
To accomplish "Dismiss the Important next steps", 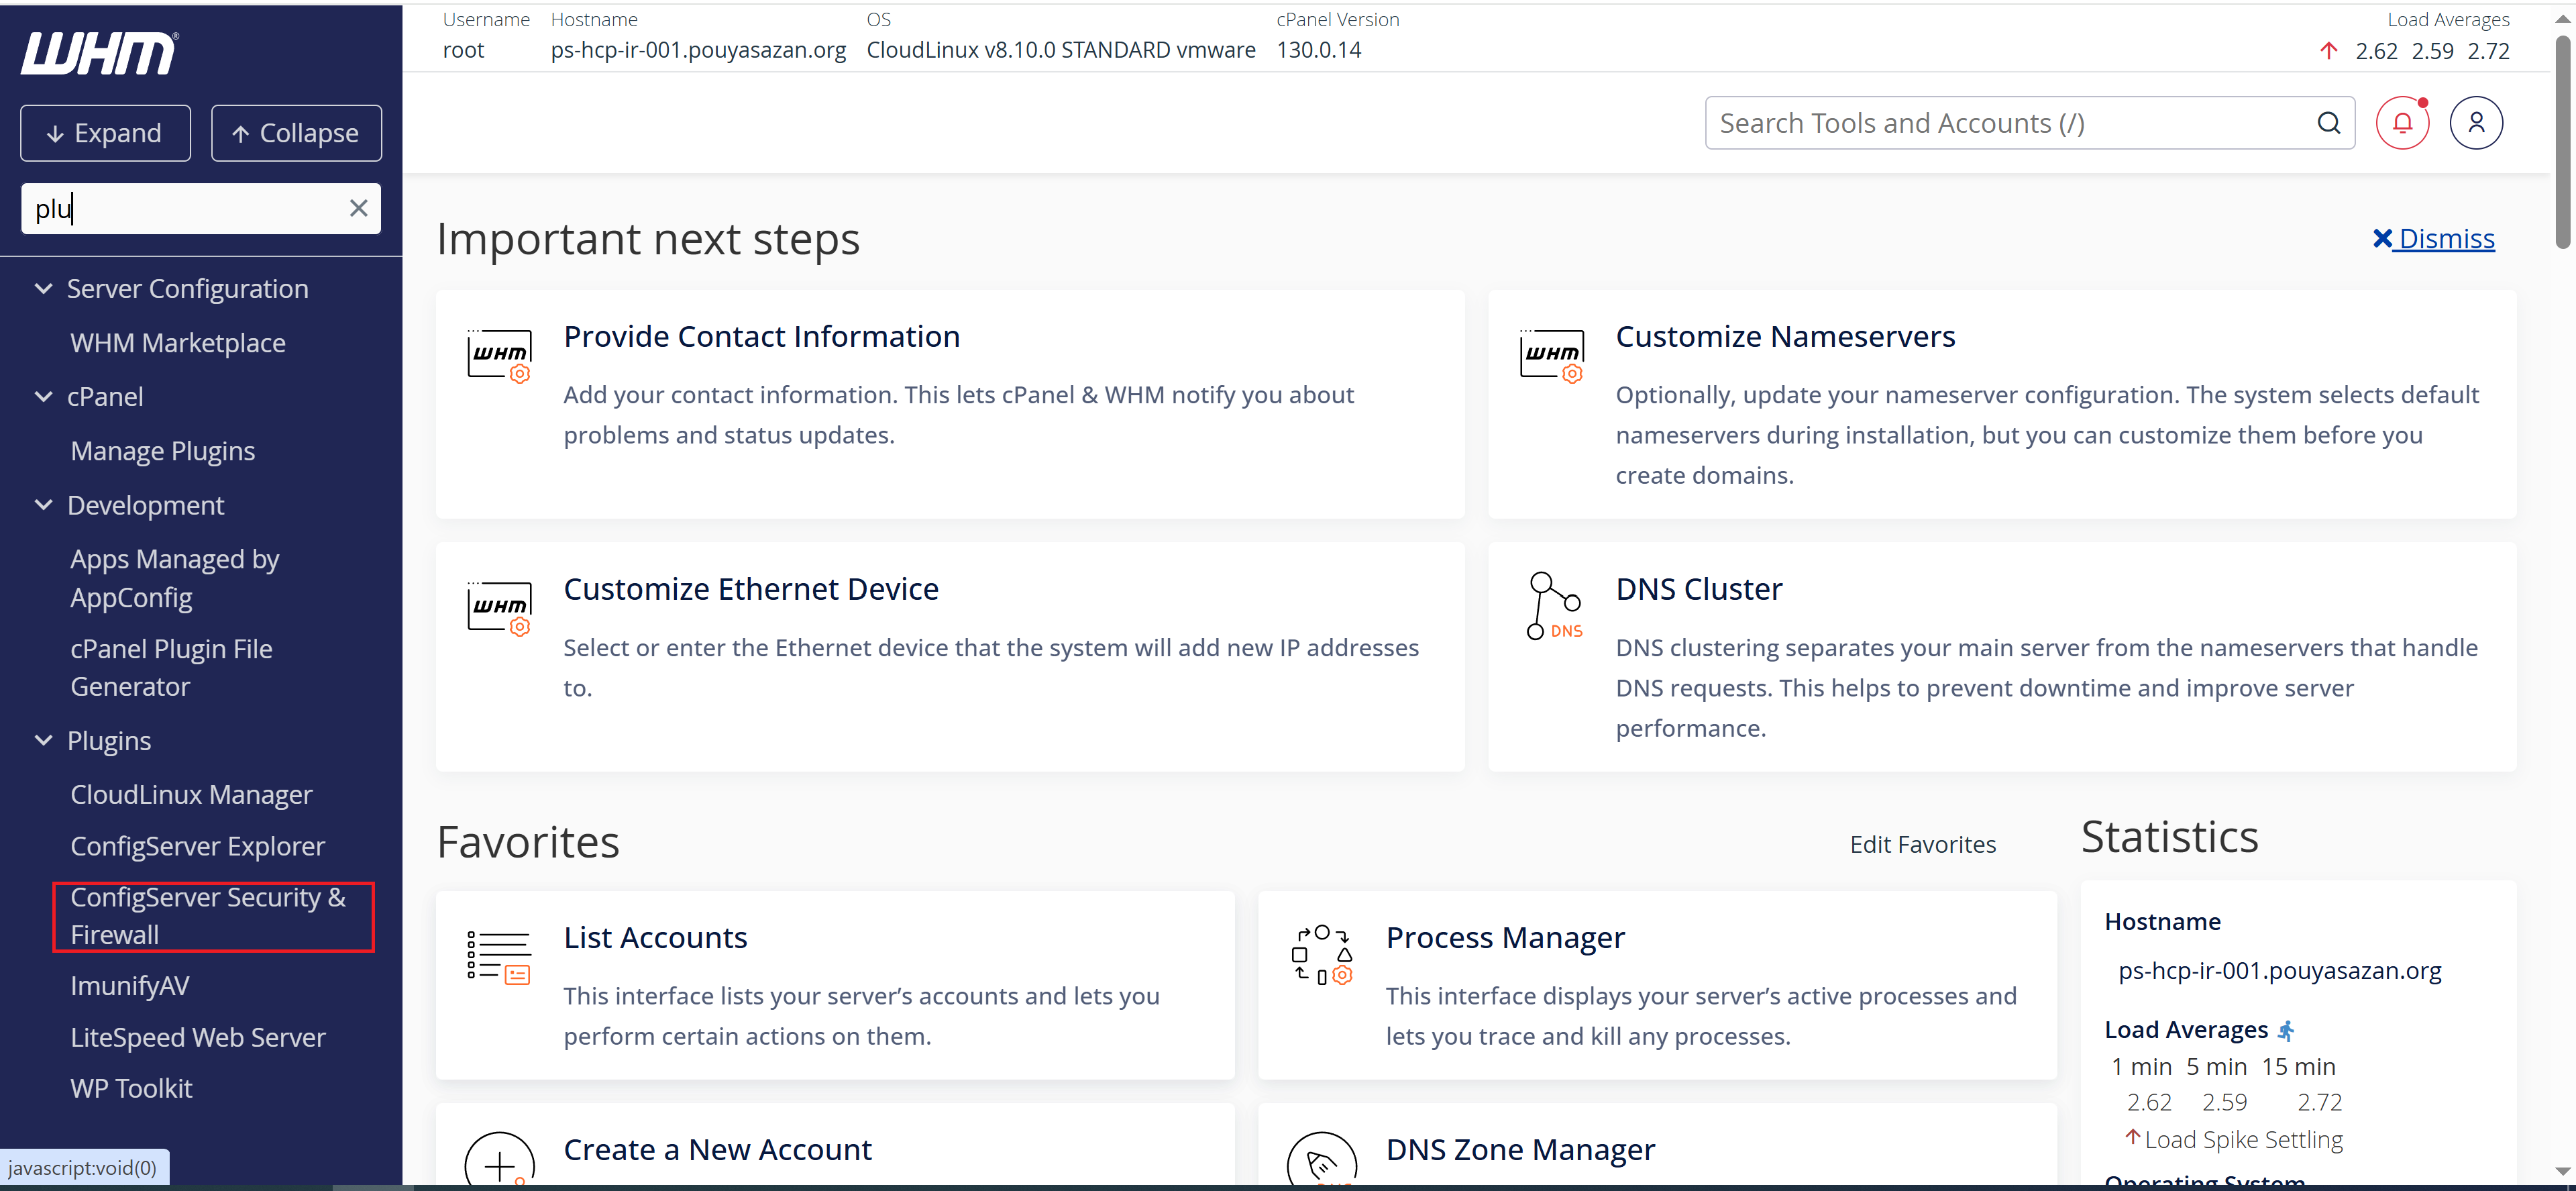I will pos(2434,239).
